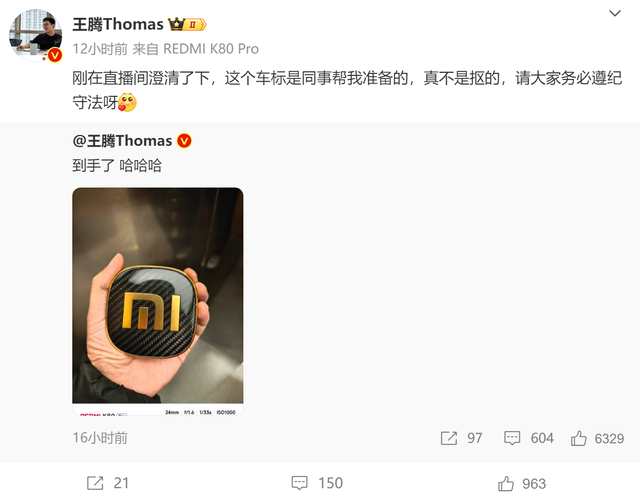640x503 pixels.
Task: Open 王腾Thomas profile avatar
Action: point(36,36)
